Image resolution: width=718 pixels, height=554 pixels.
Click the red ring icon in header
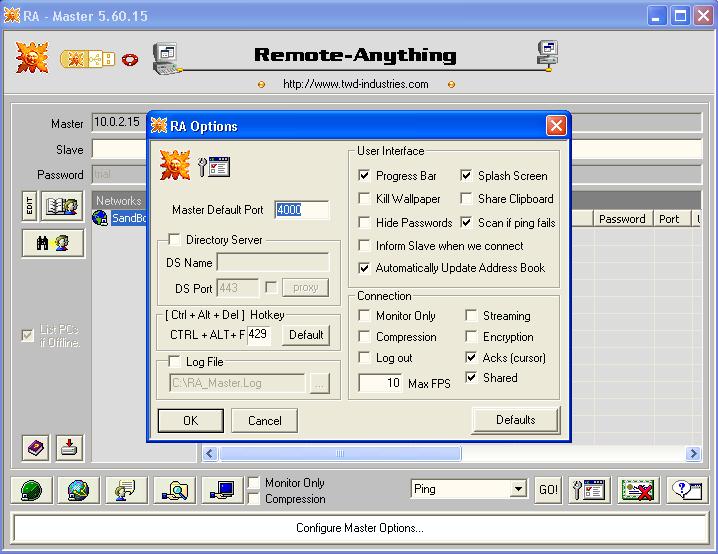130,60
